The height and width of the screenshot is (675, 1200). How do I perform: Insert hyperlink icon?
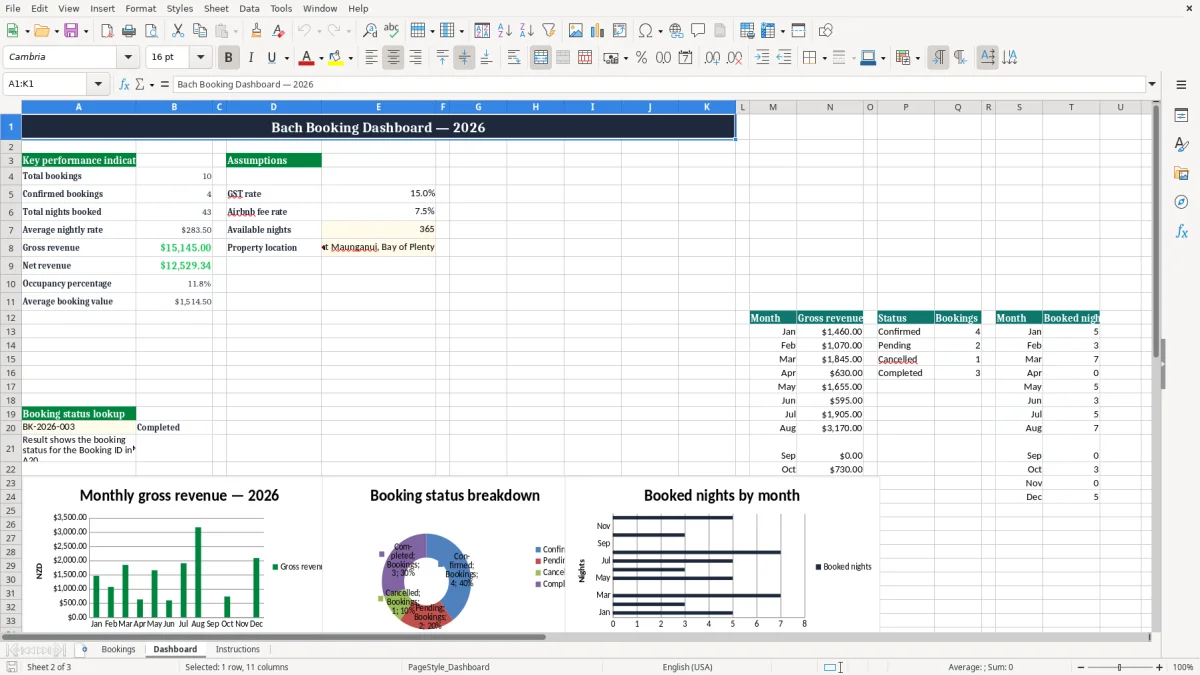676,31
